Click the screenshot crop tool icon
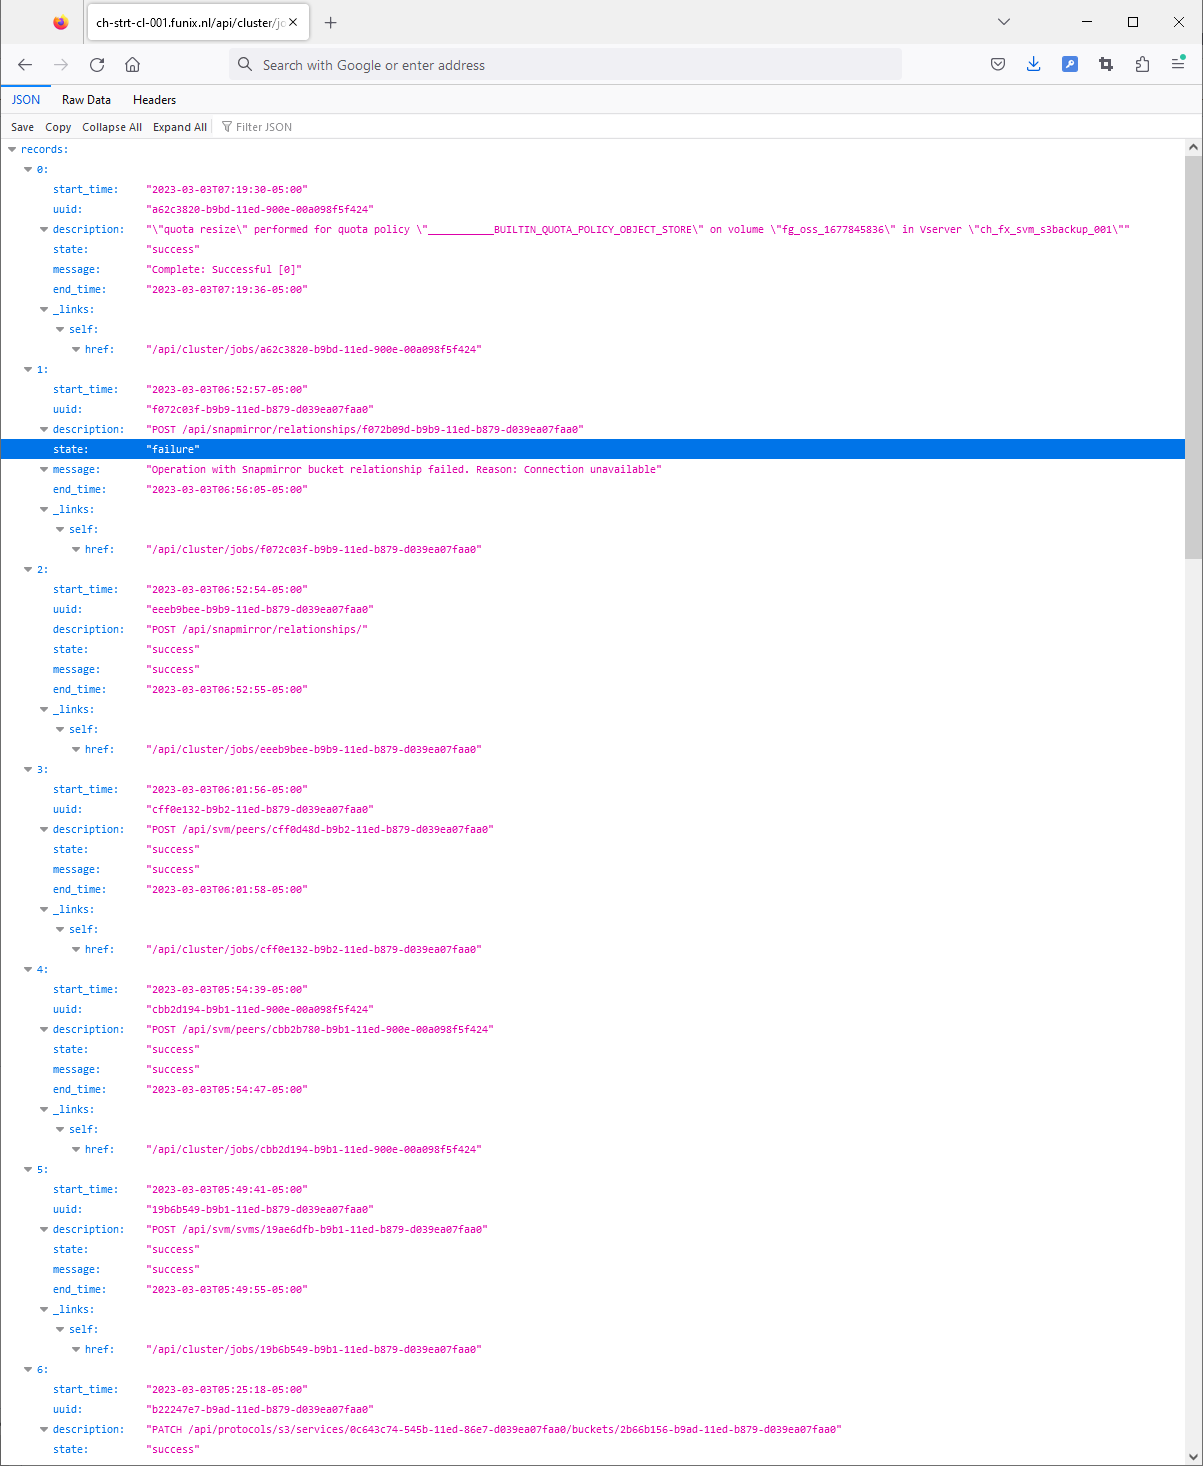This screenshot has height=1466, width=1203. pyautogui.click(x=1106, y=65)
